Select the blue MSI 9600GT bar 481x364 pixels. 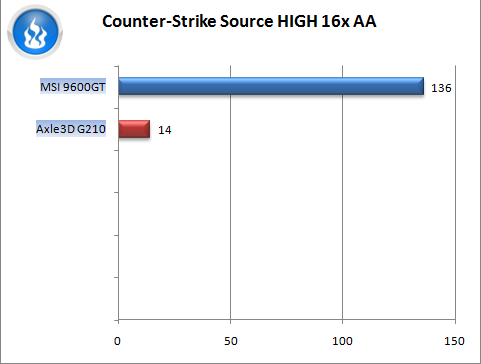click(271, 86)
